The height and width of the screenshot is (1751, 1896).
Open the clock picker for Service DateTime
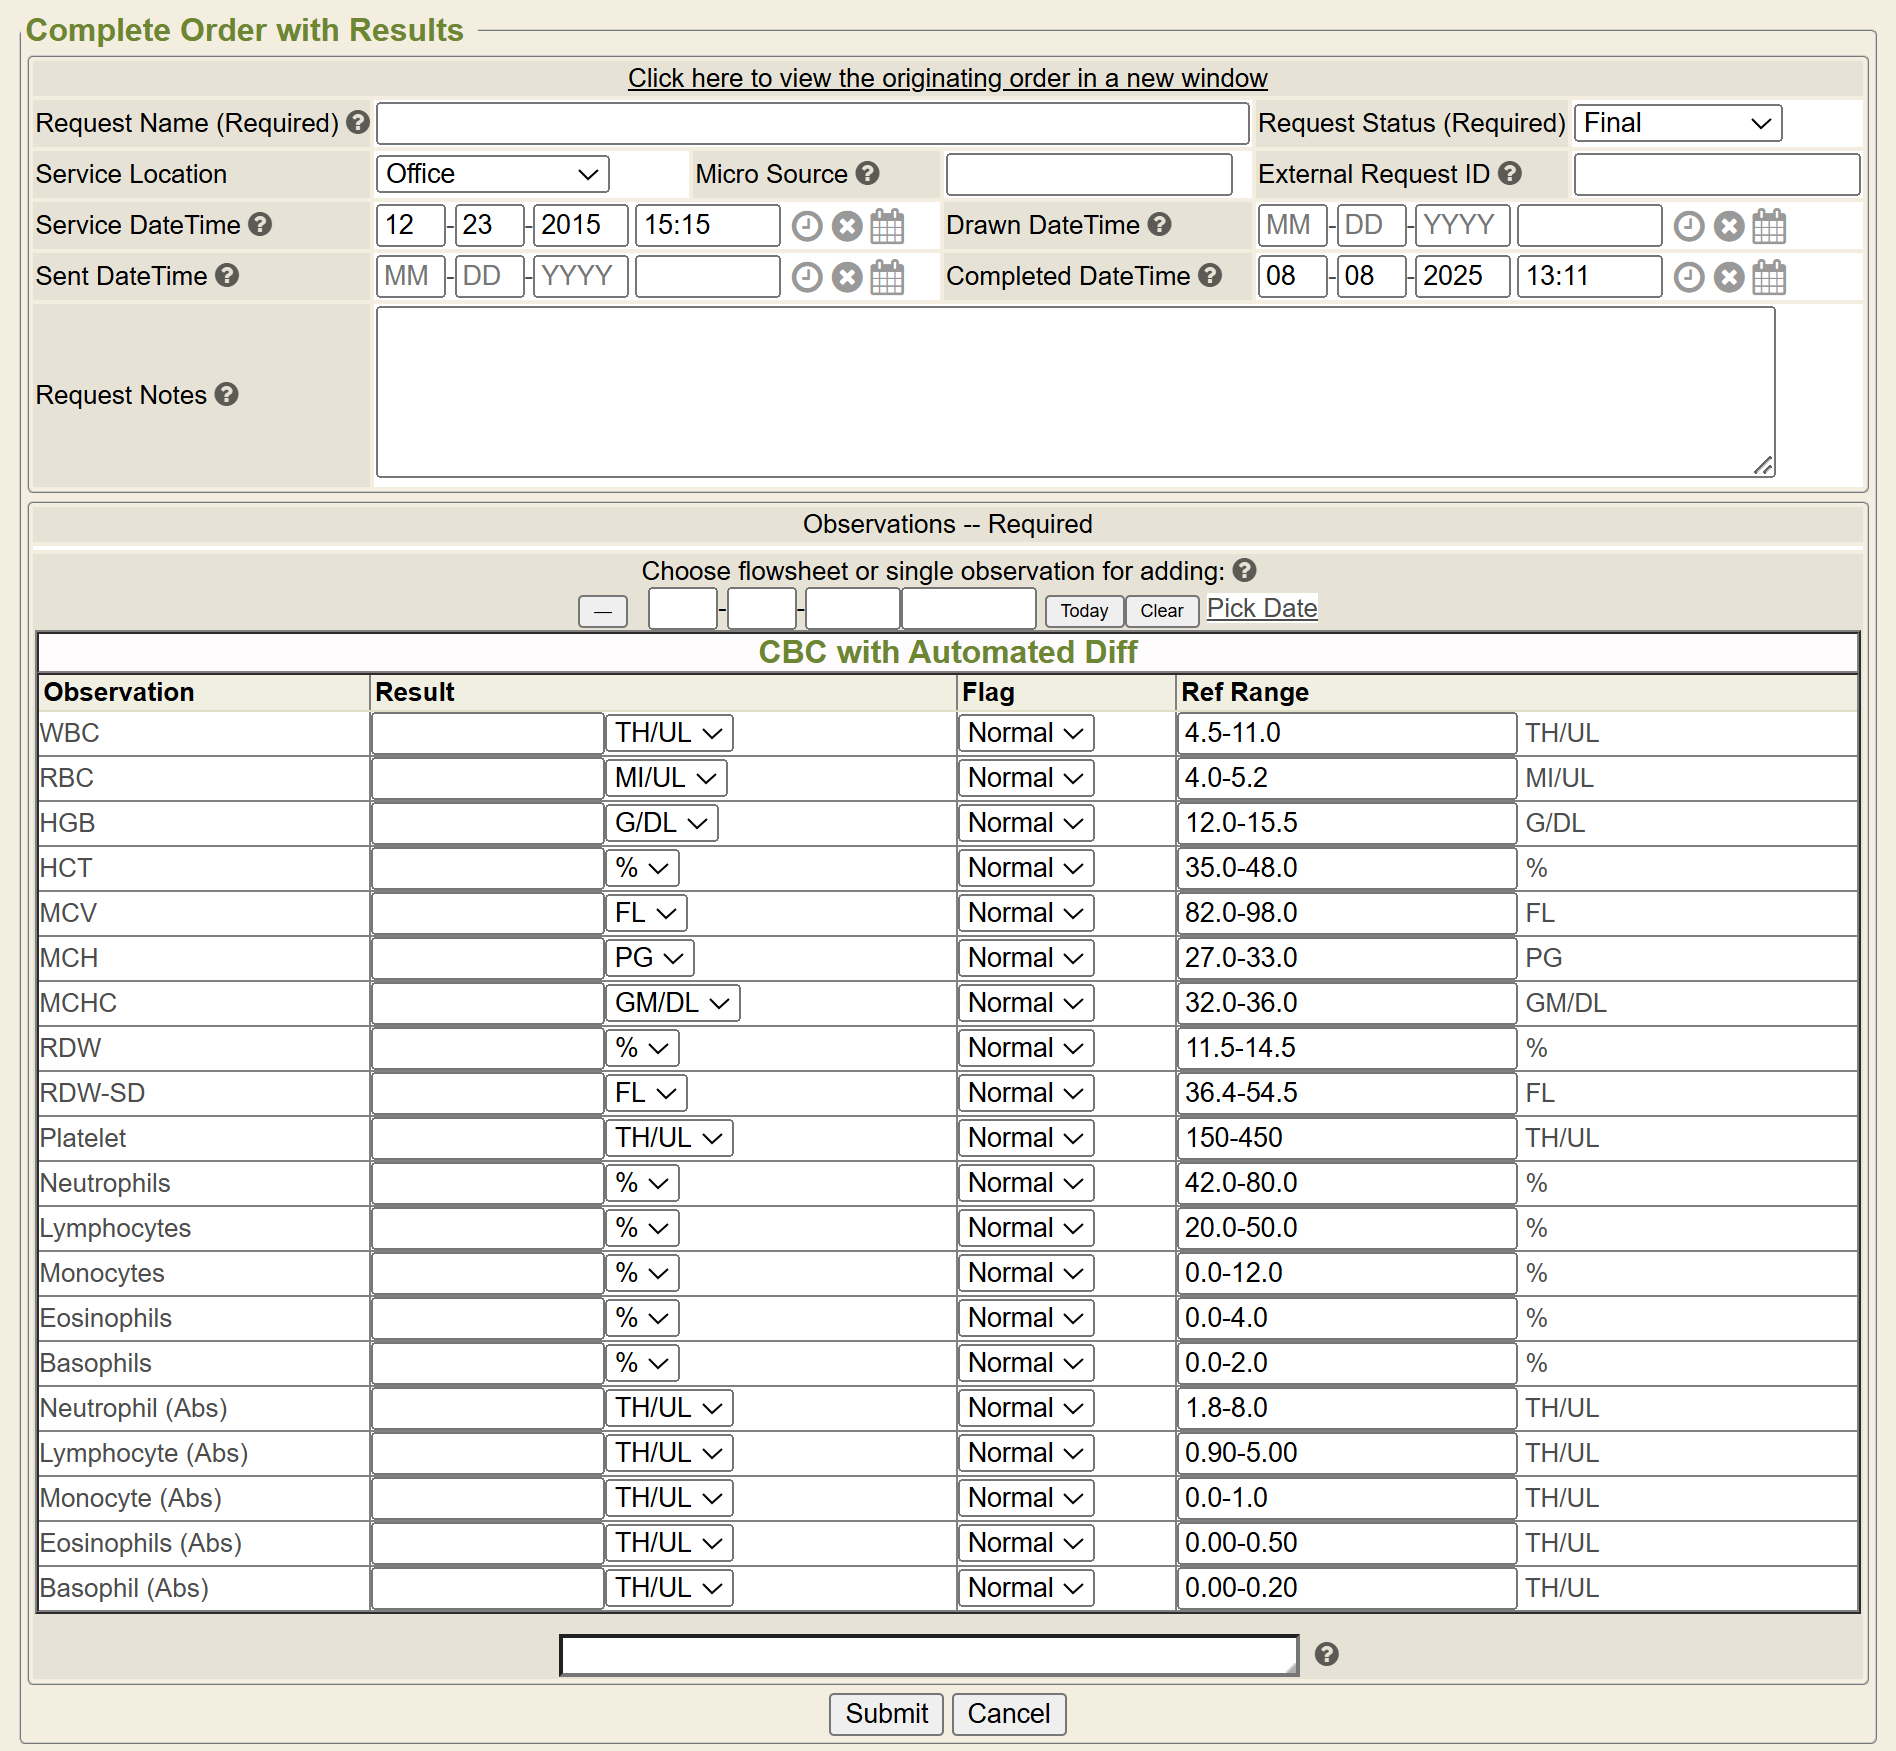[807, 226]
